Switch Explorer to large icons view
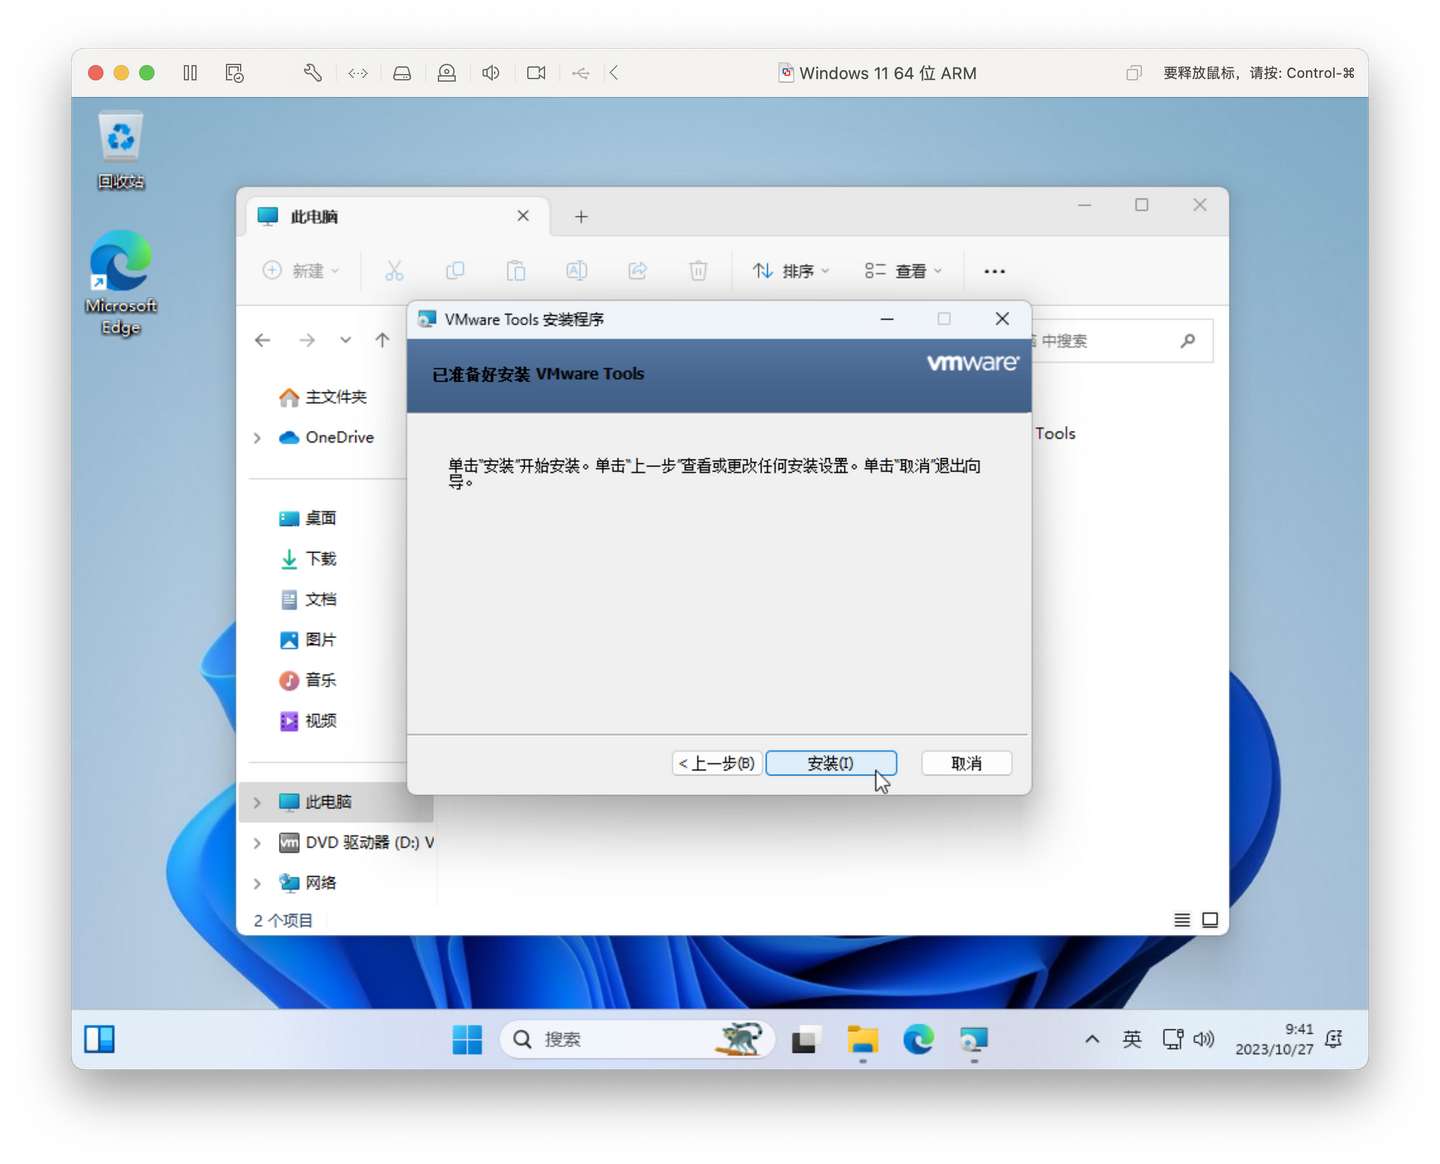Image resolution: width=1440 pixels, height=1164 pixels. 1210,920
